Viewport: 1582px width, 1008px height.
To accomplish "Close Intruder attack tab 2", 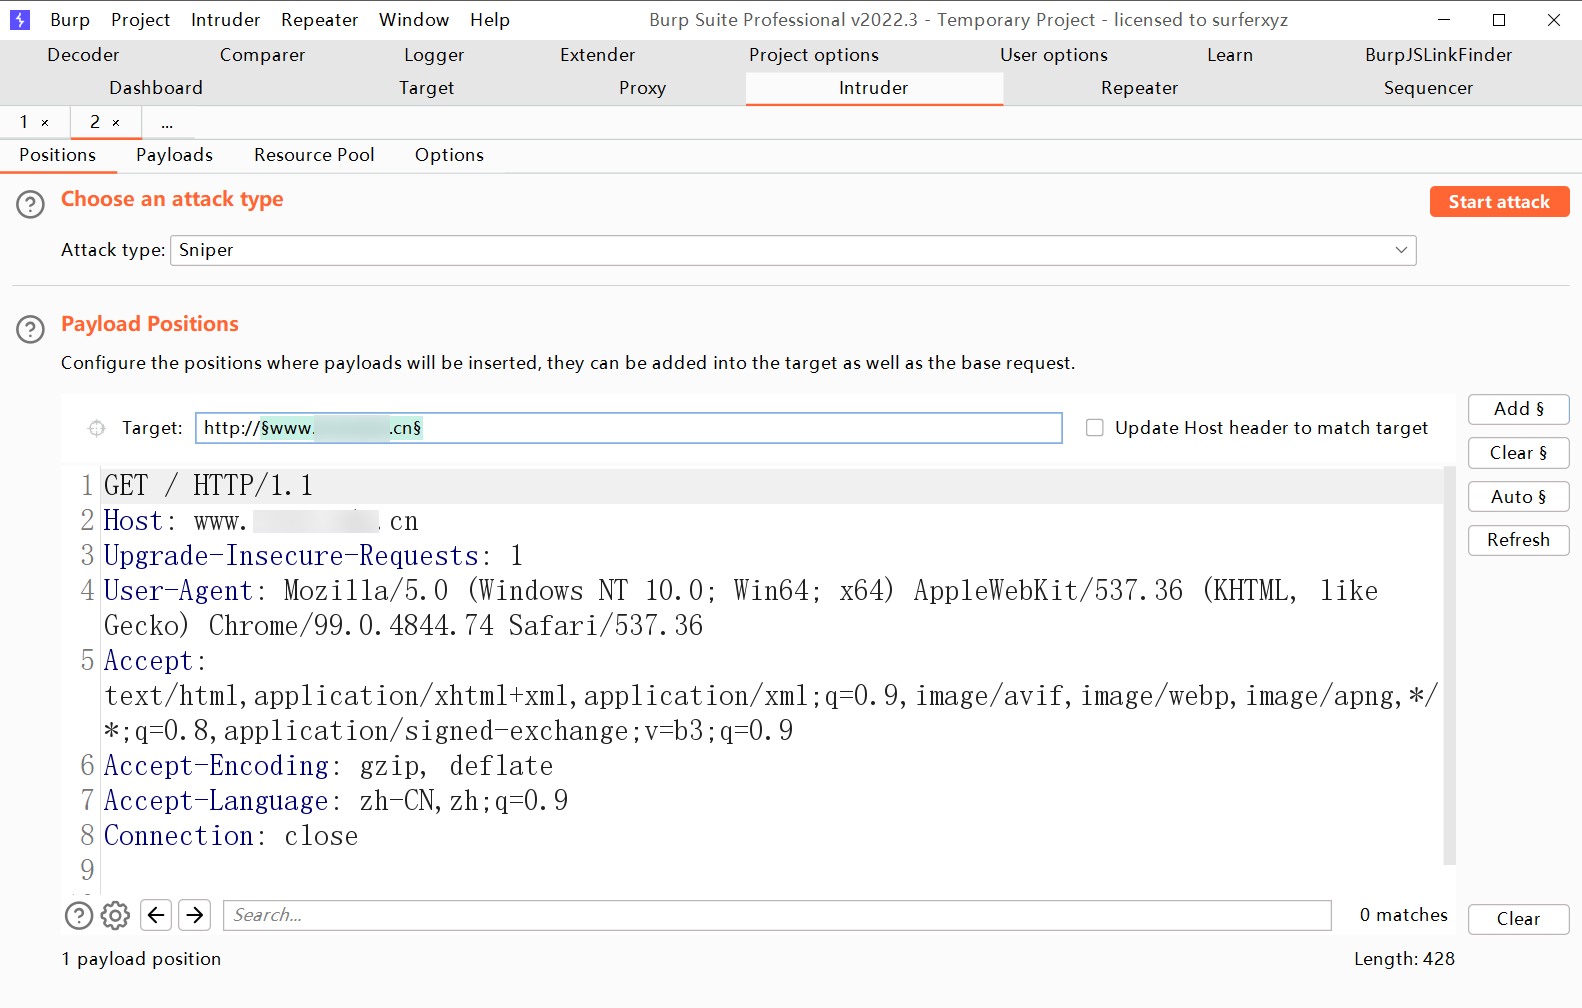I will [x=116, y=123].
